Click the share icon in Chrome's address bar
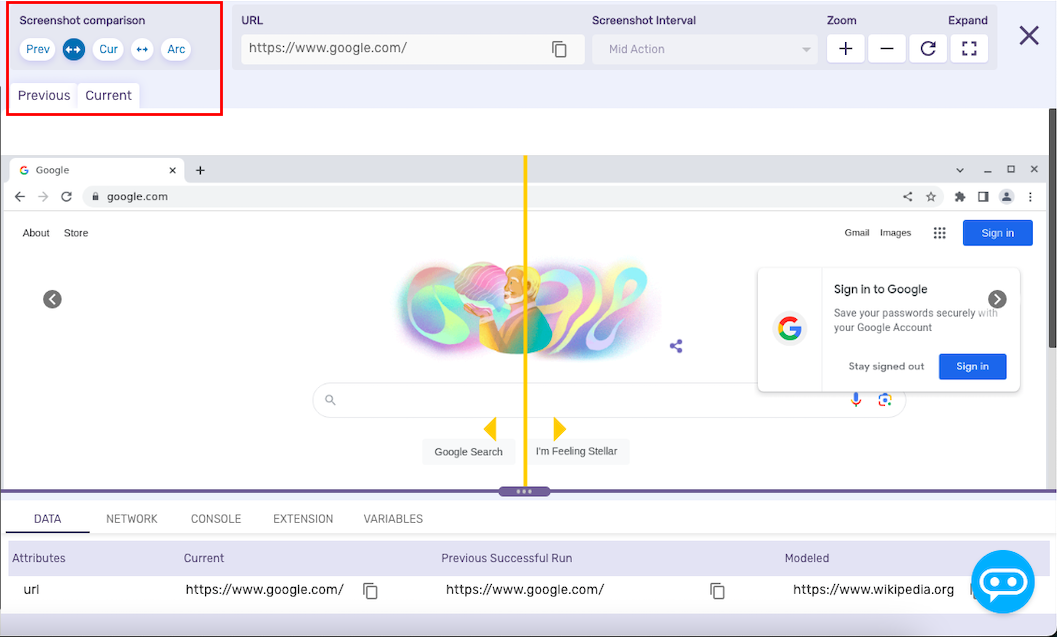The image size is (1057, 637). coord(908,197)
